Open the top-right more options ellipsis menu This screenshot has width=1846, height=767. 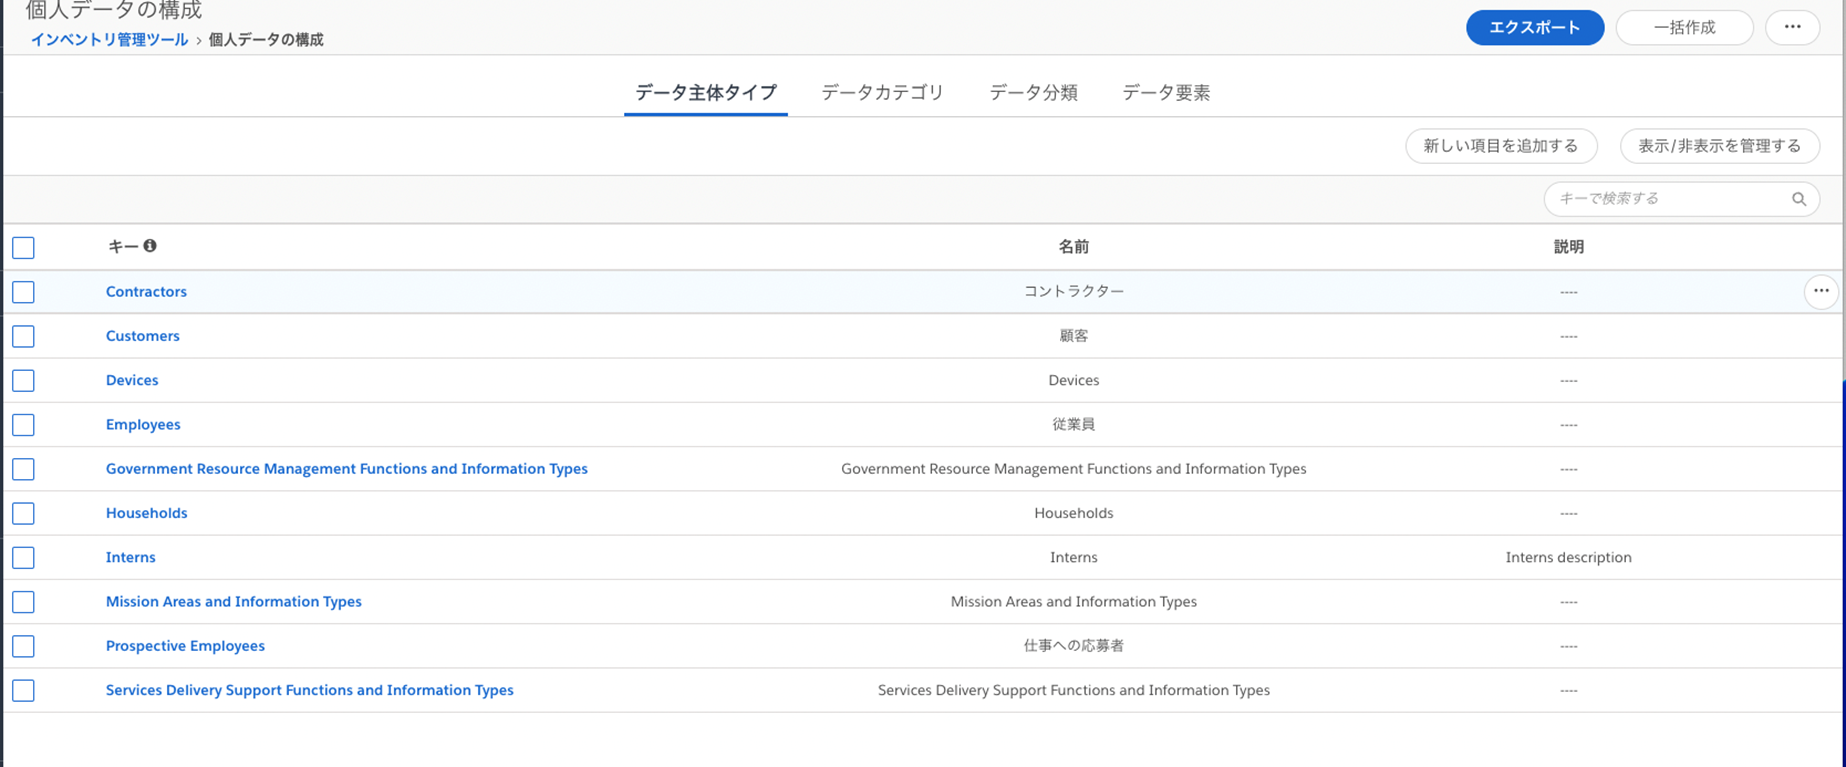point(1792,27)
